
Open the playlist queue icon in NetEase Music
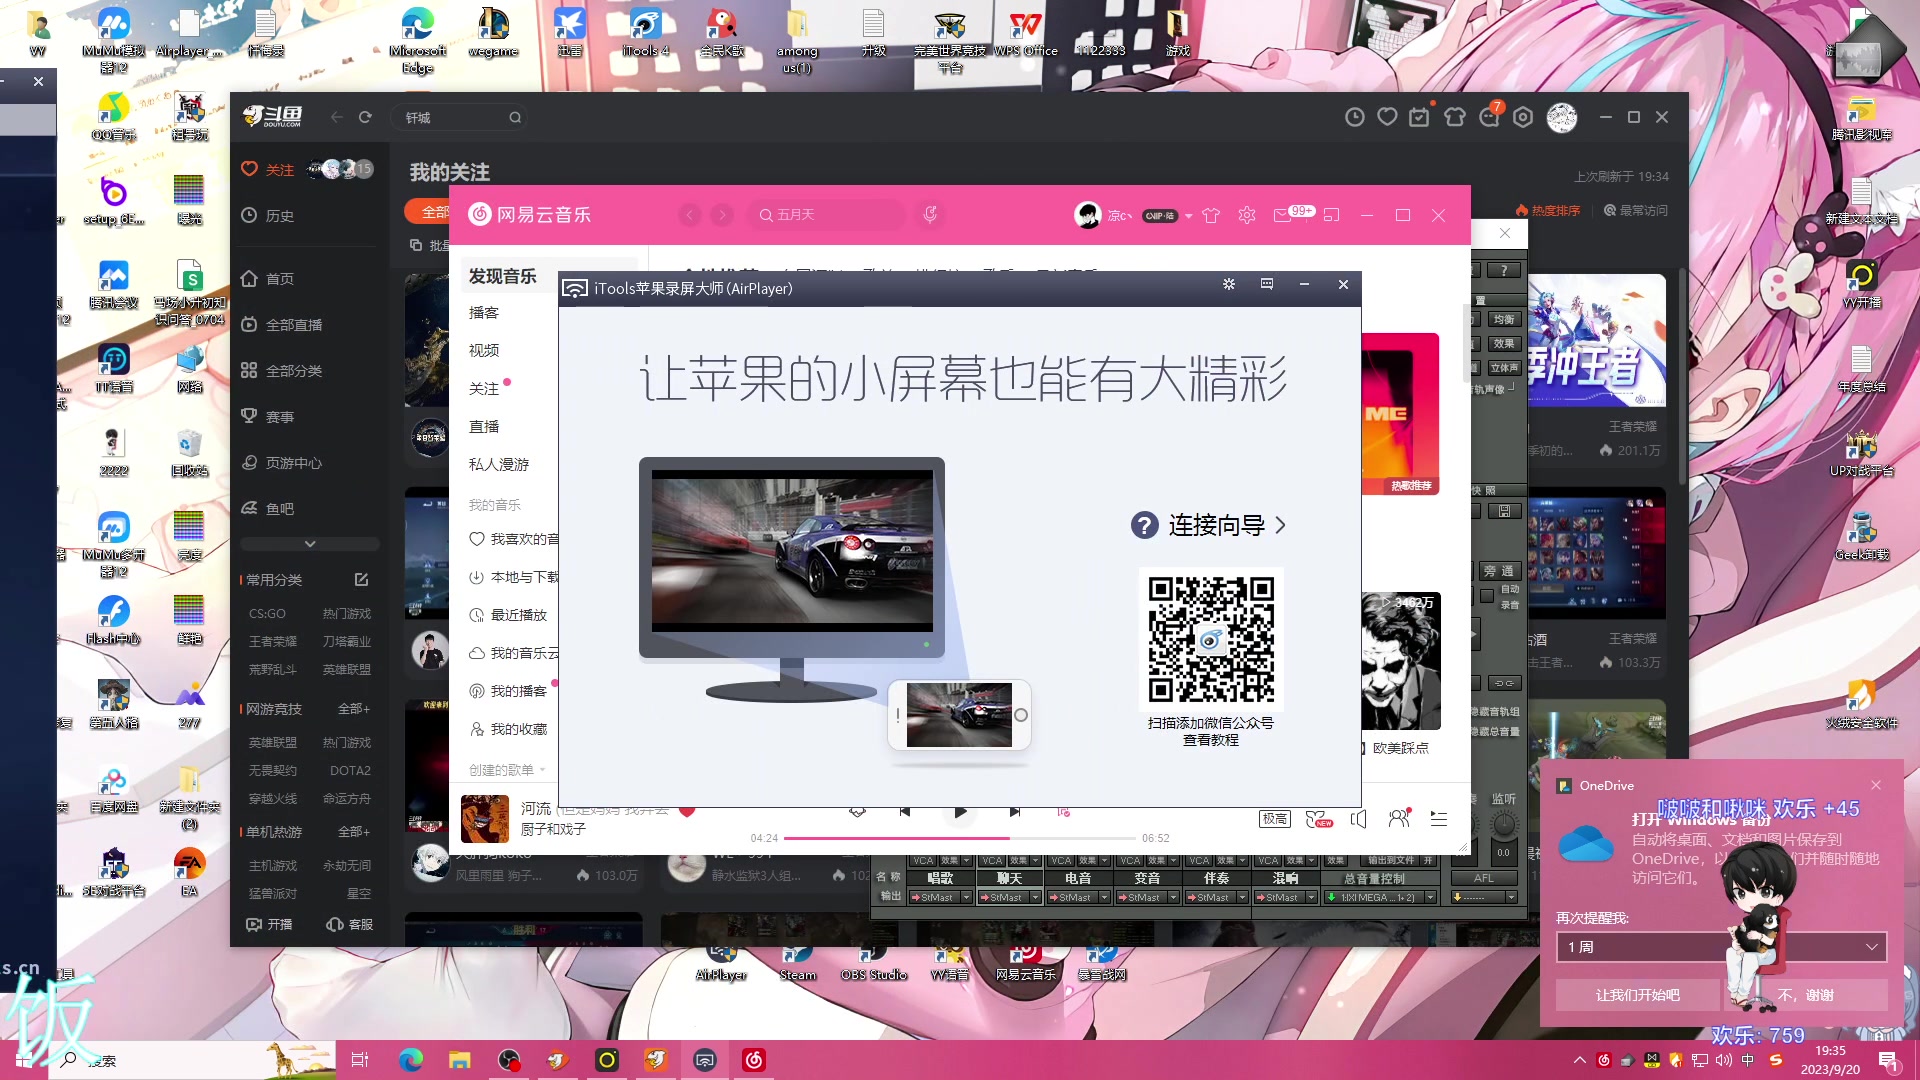(1439, 819)
